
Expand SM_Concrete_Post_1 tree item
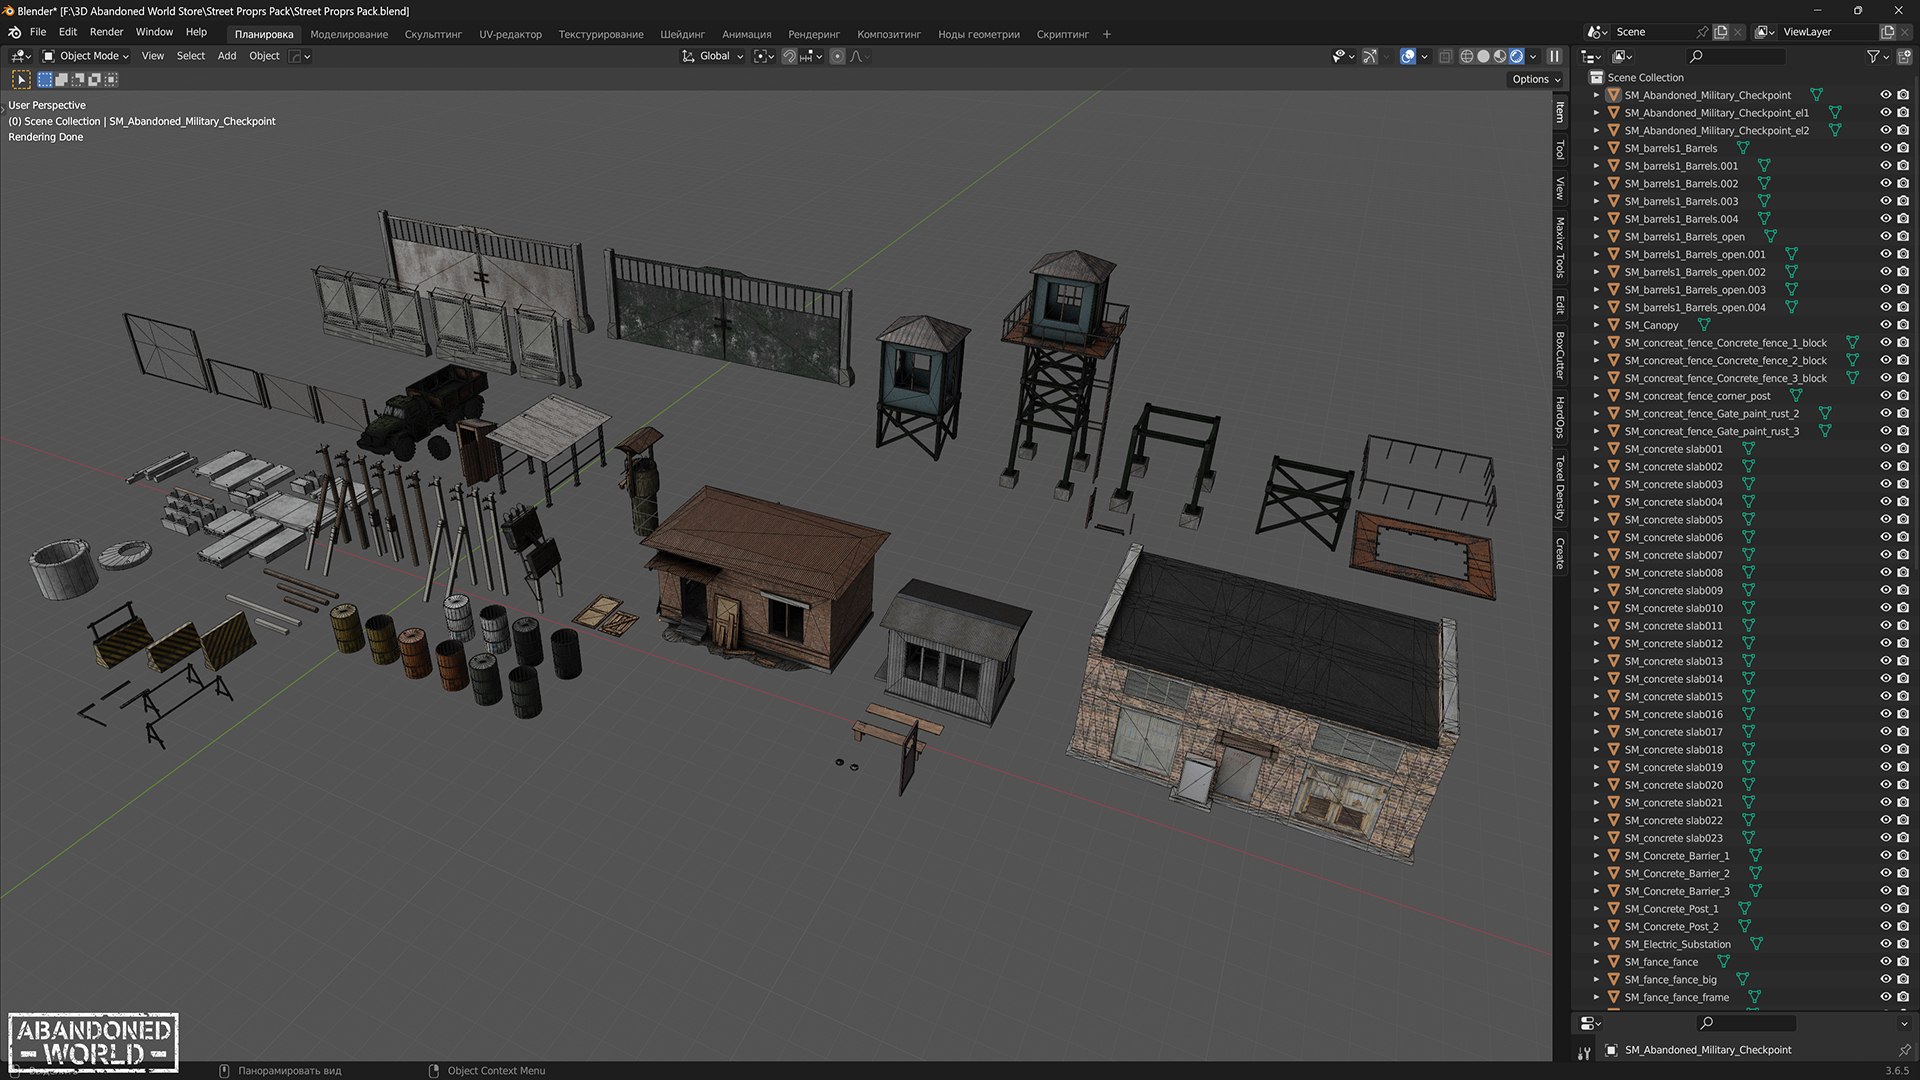click(x=1596, y=909)
